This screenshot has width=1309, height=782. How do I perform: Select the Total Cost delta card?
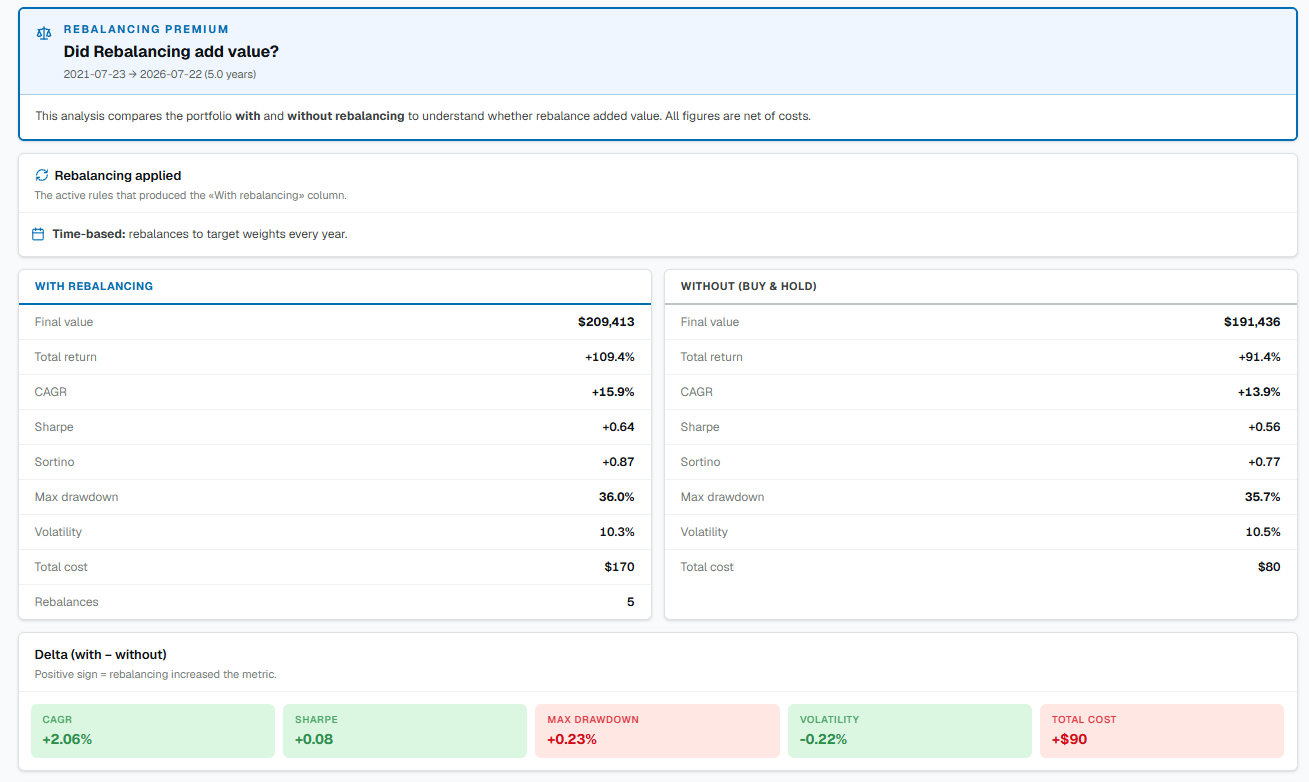point(1162,730)
